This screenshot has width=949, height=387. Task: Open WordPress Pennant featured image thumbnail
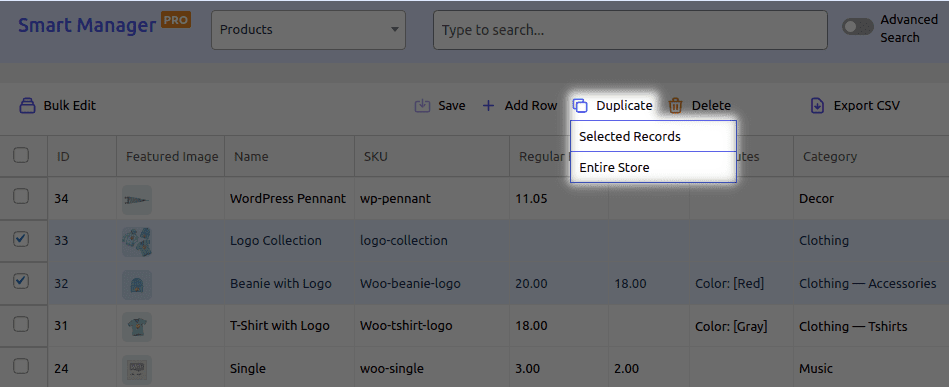pyautogui.click(x=137, y=200)
